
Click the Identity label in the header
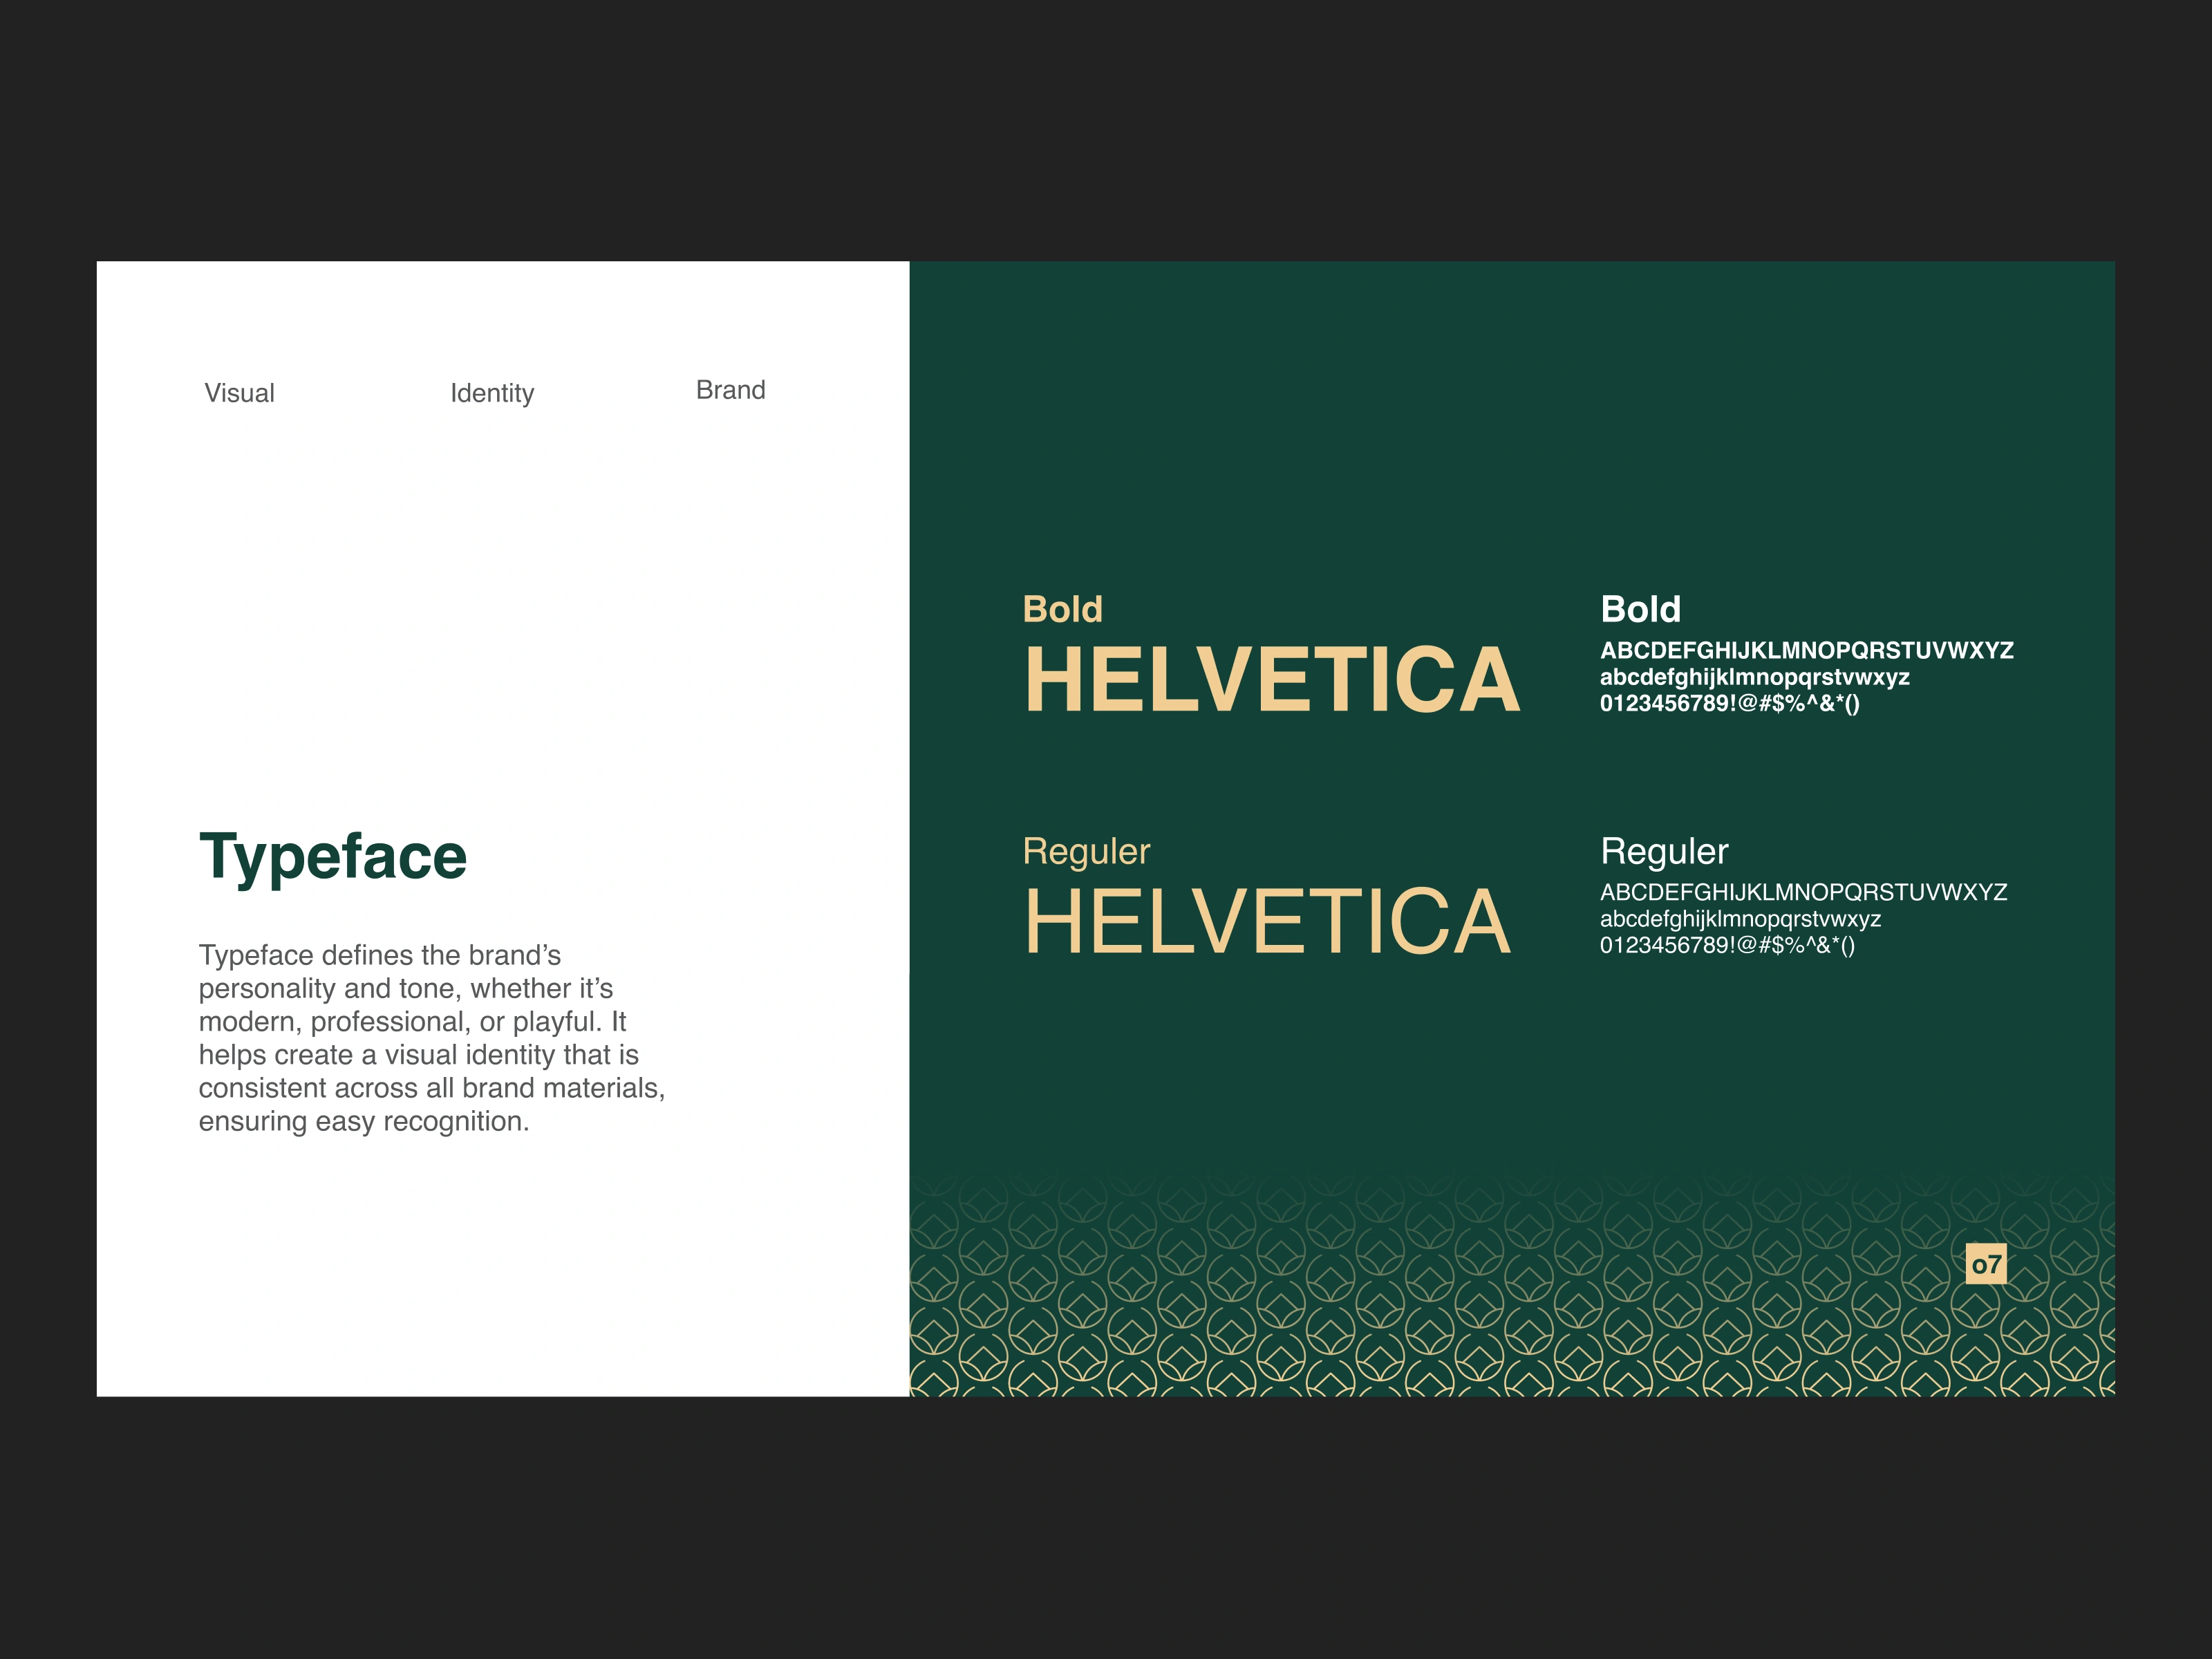pos(492,393)
